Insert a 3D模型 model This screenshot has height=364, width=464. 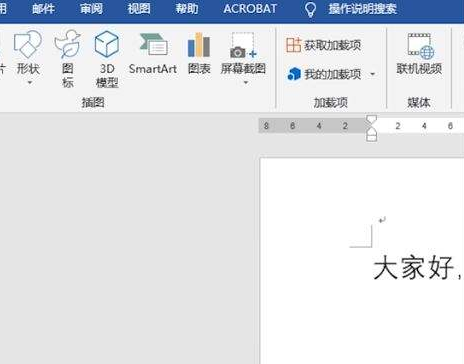(107, 58)
